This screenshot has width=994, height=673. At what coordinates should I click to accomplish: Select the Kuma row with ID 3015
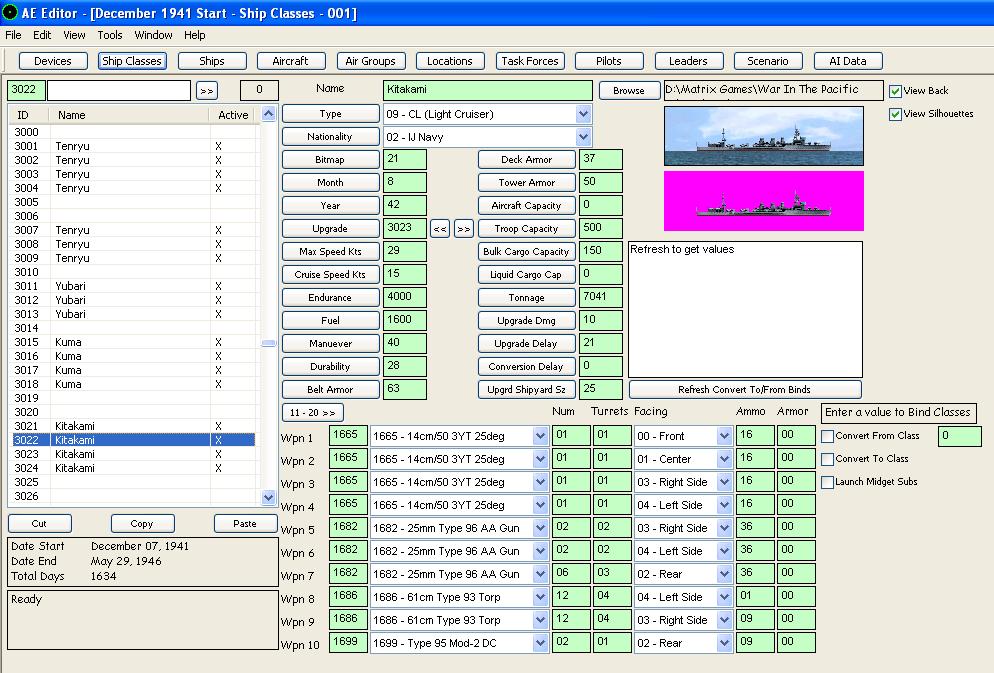[x=134, y=342]
